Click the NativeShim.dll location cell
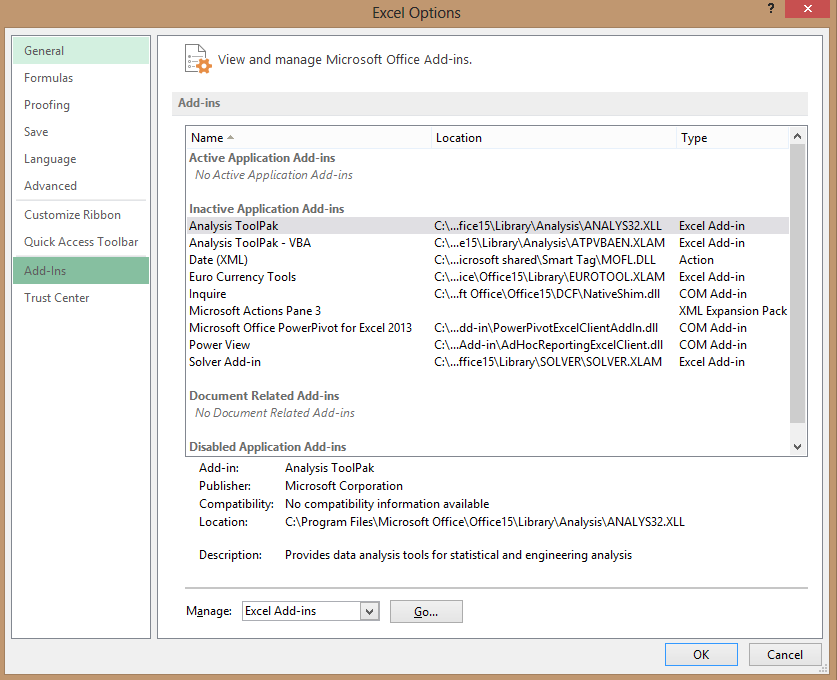This screenshot has width=837, height=680. click(x=547, y=294)
